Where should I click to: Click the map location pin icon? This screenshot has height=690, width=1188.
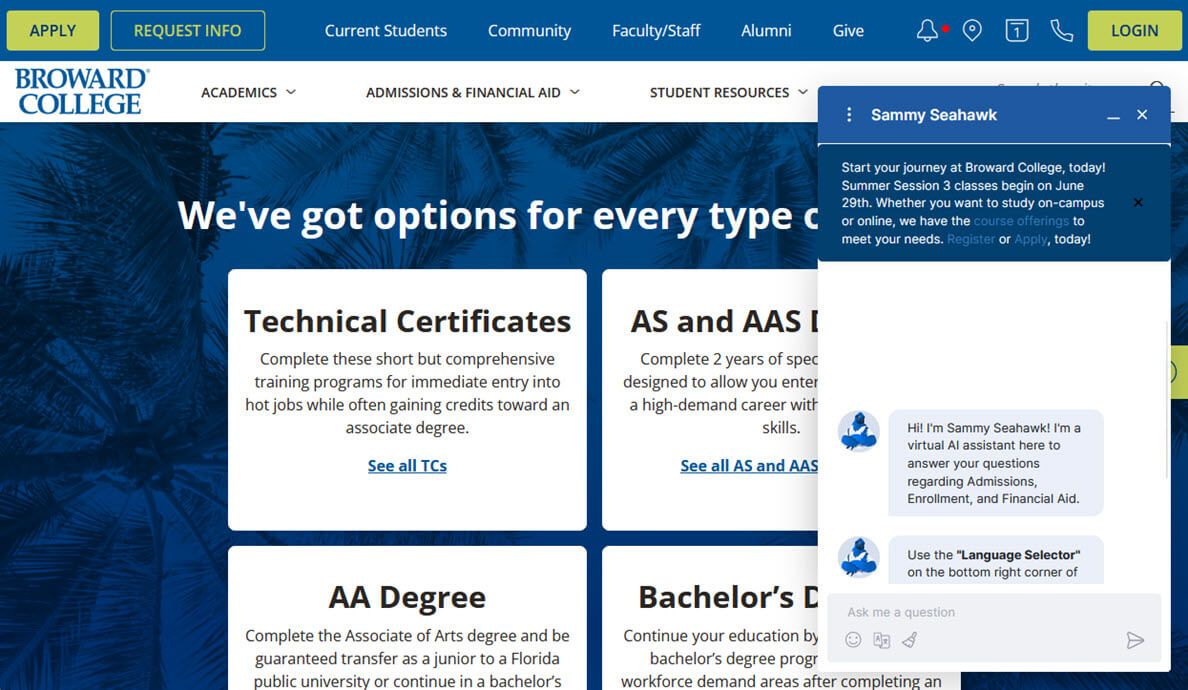coord(972,30)
